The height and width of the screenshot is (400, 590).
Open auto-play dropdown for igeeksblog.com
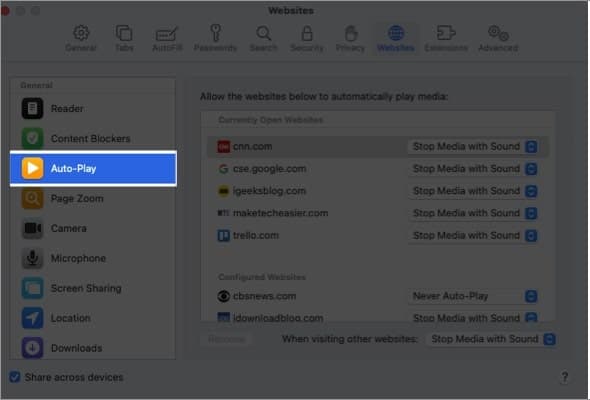tap(473, 191)
